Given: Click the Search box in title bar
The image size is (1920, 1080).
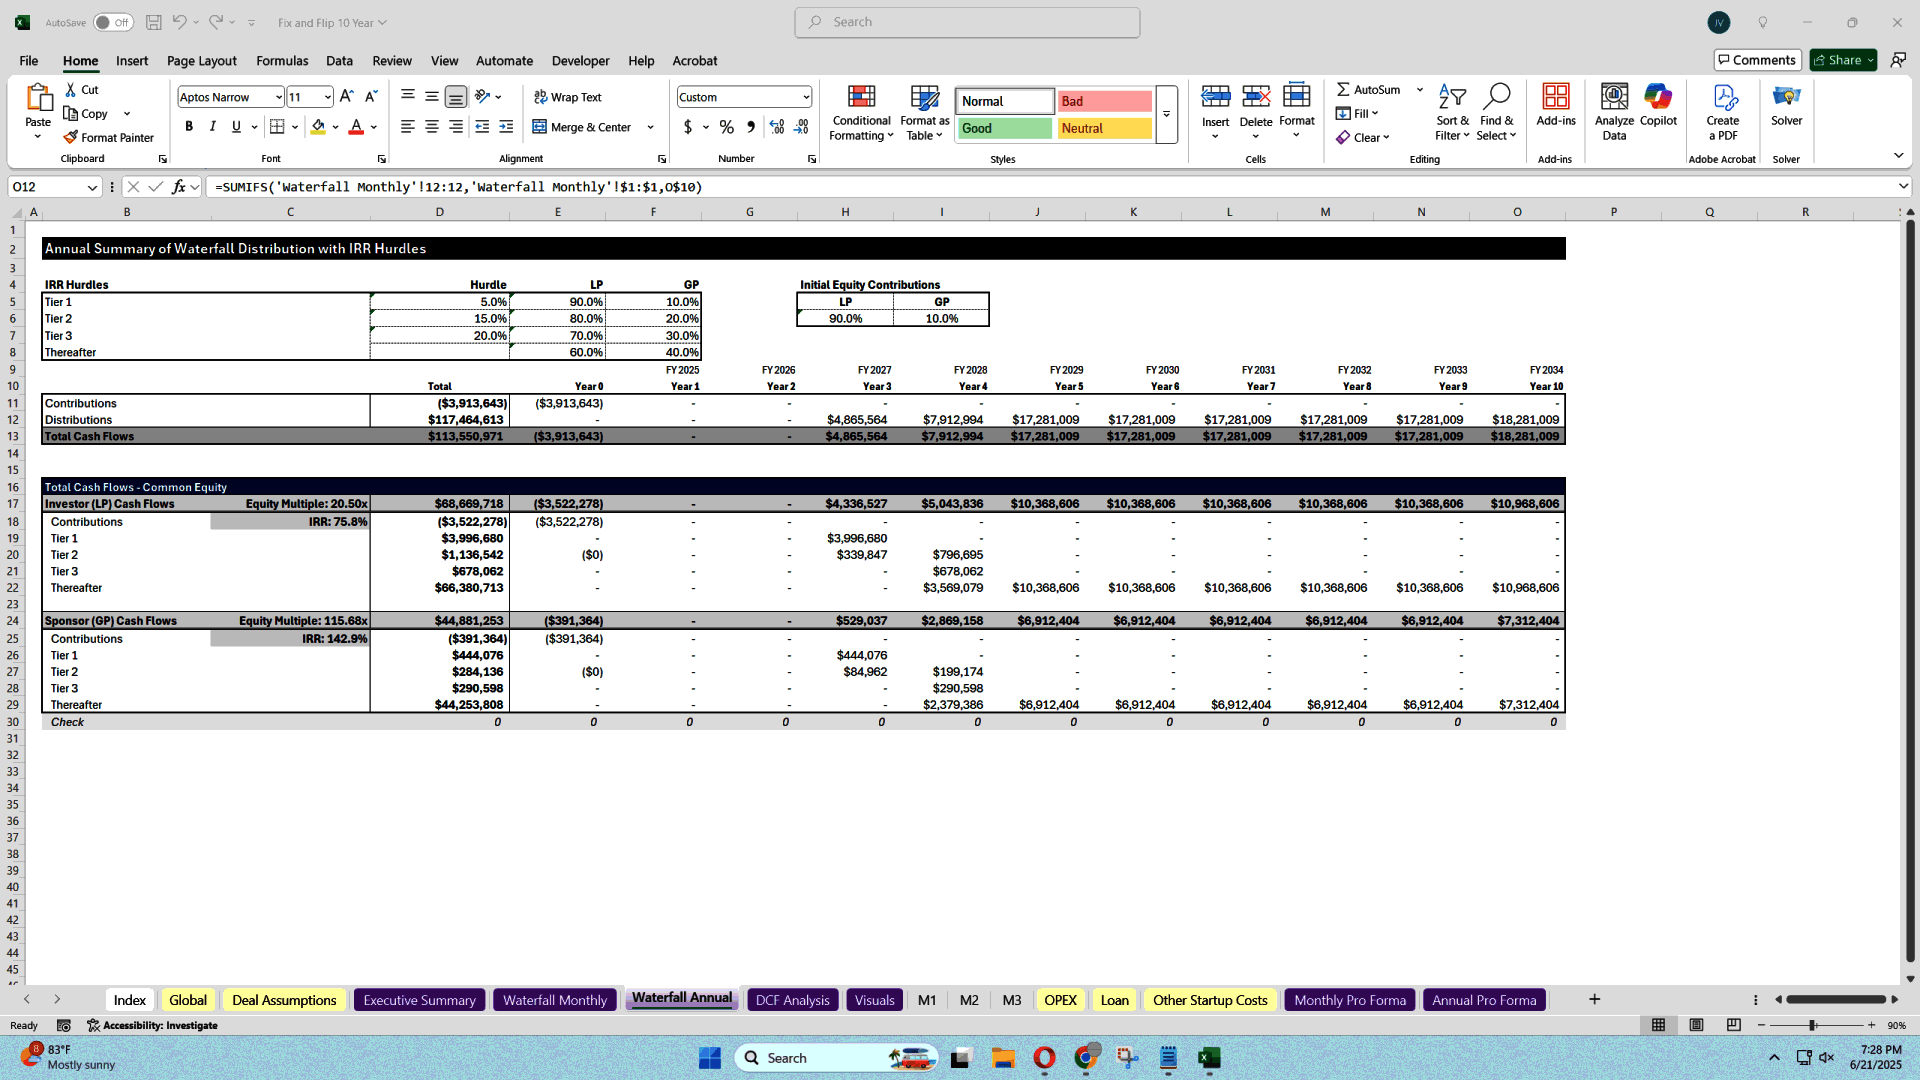Looking at the screenshot, I should tap(967, 22).
